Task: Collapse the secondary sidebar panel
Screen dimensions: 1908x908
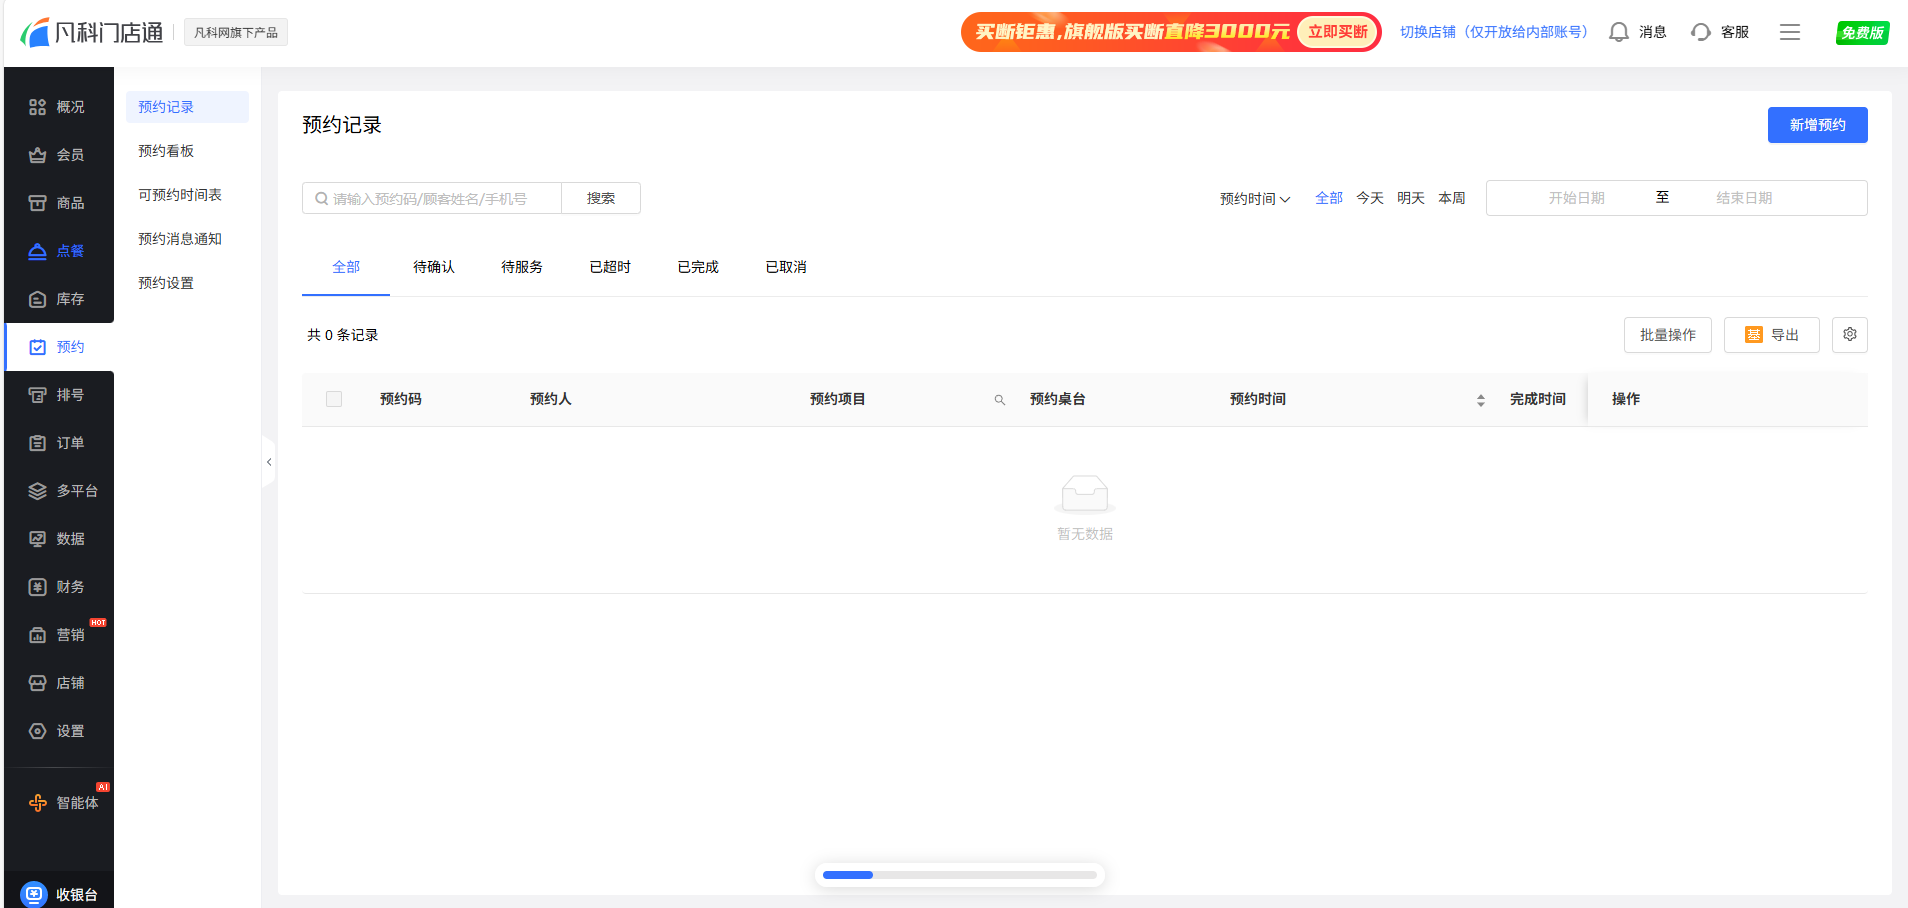Action: (x=269, y=462)
